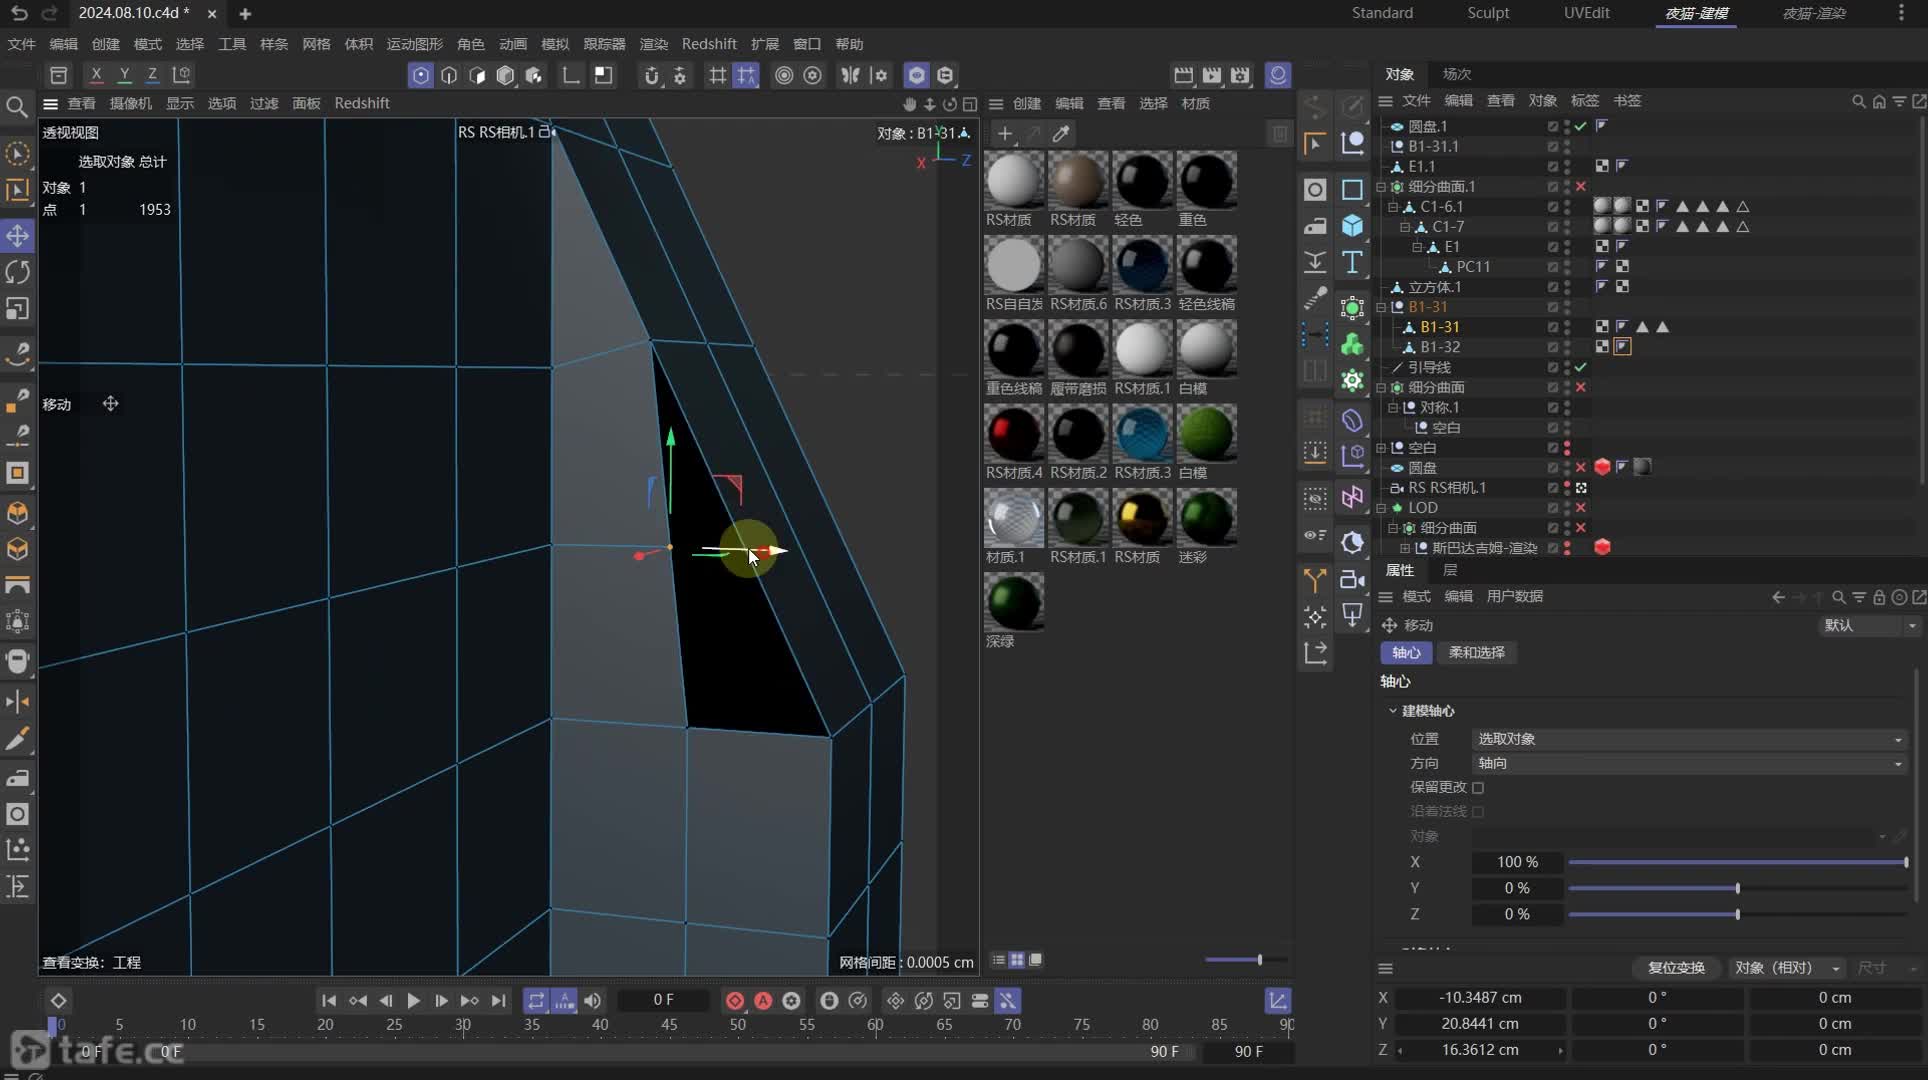Switch to the Sculpt layout

(x=1488, y=13)
